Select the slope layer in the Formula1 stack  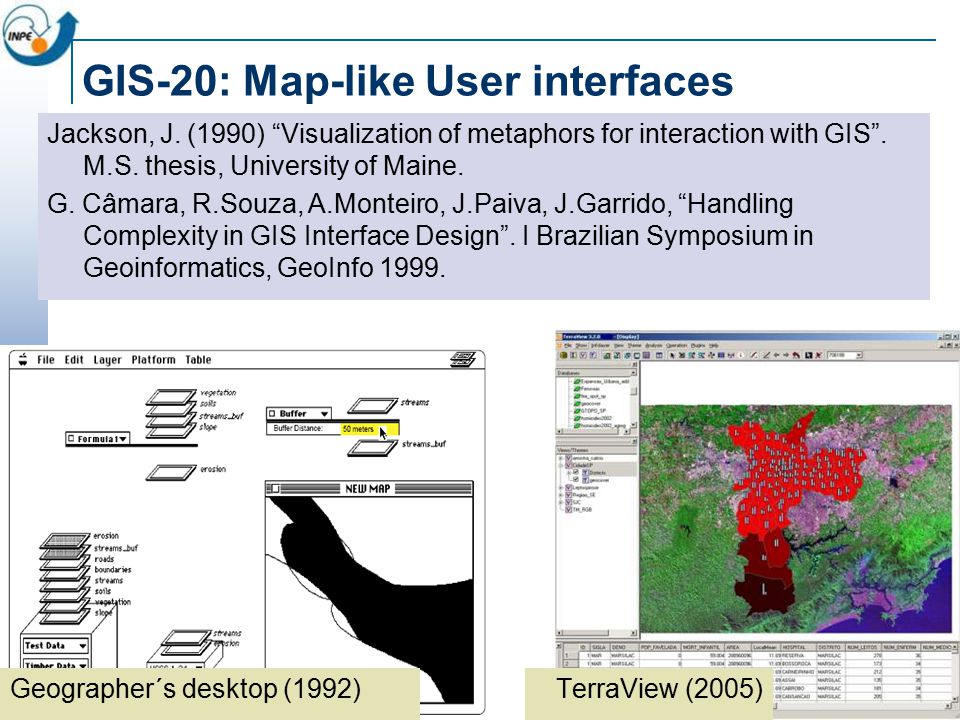(171, 431)
